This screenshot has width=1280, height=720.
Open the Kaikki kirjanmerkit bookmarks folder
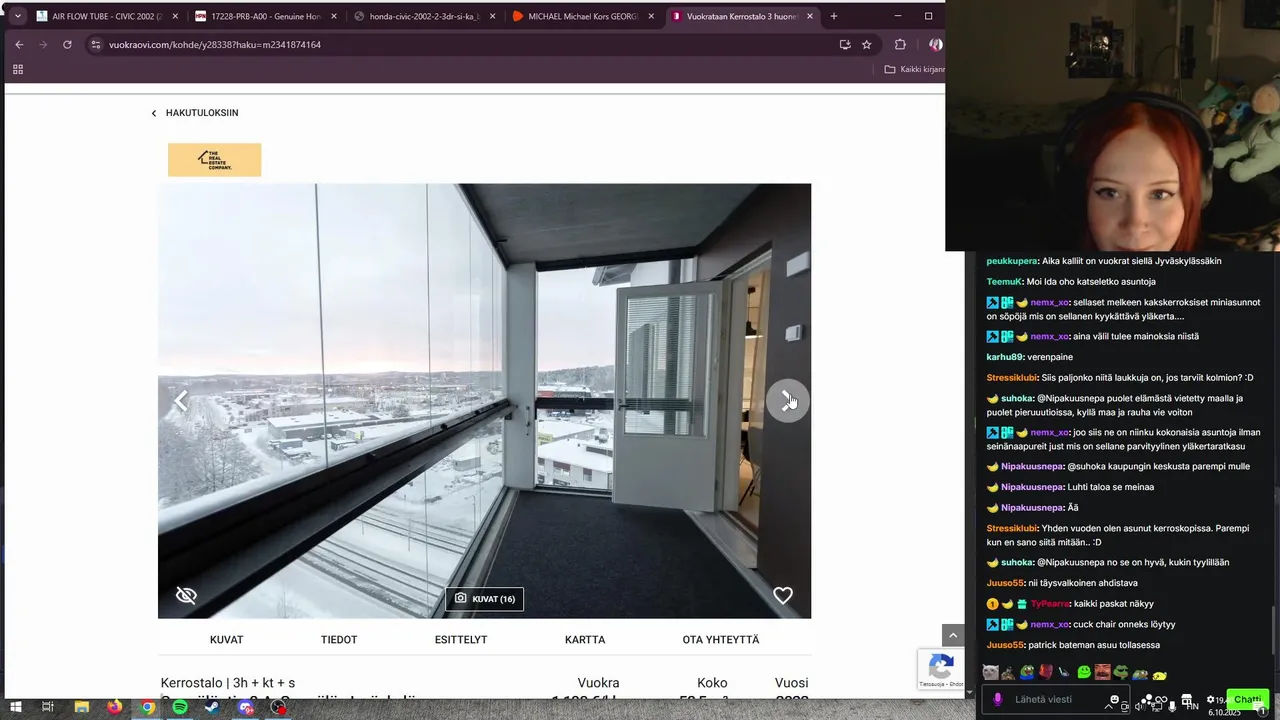(914, 69)
